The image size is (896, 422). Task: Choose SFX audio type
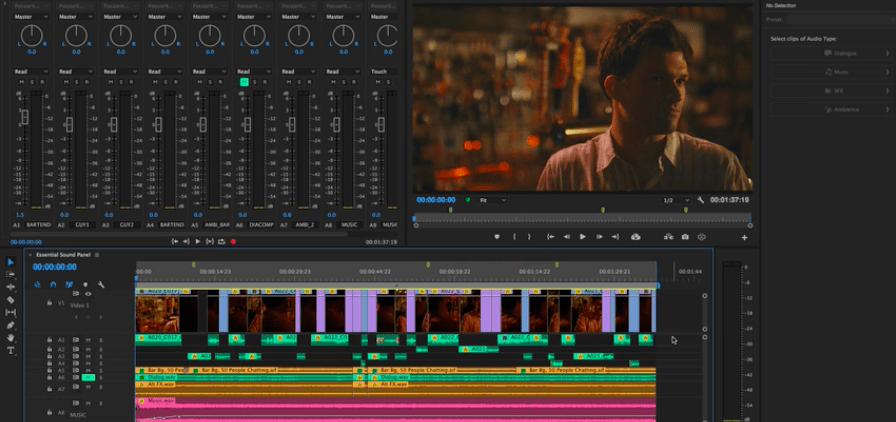point(830,91)
